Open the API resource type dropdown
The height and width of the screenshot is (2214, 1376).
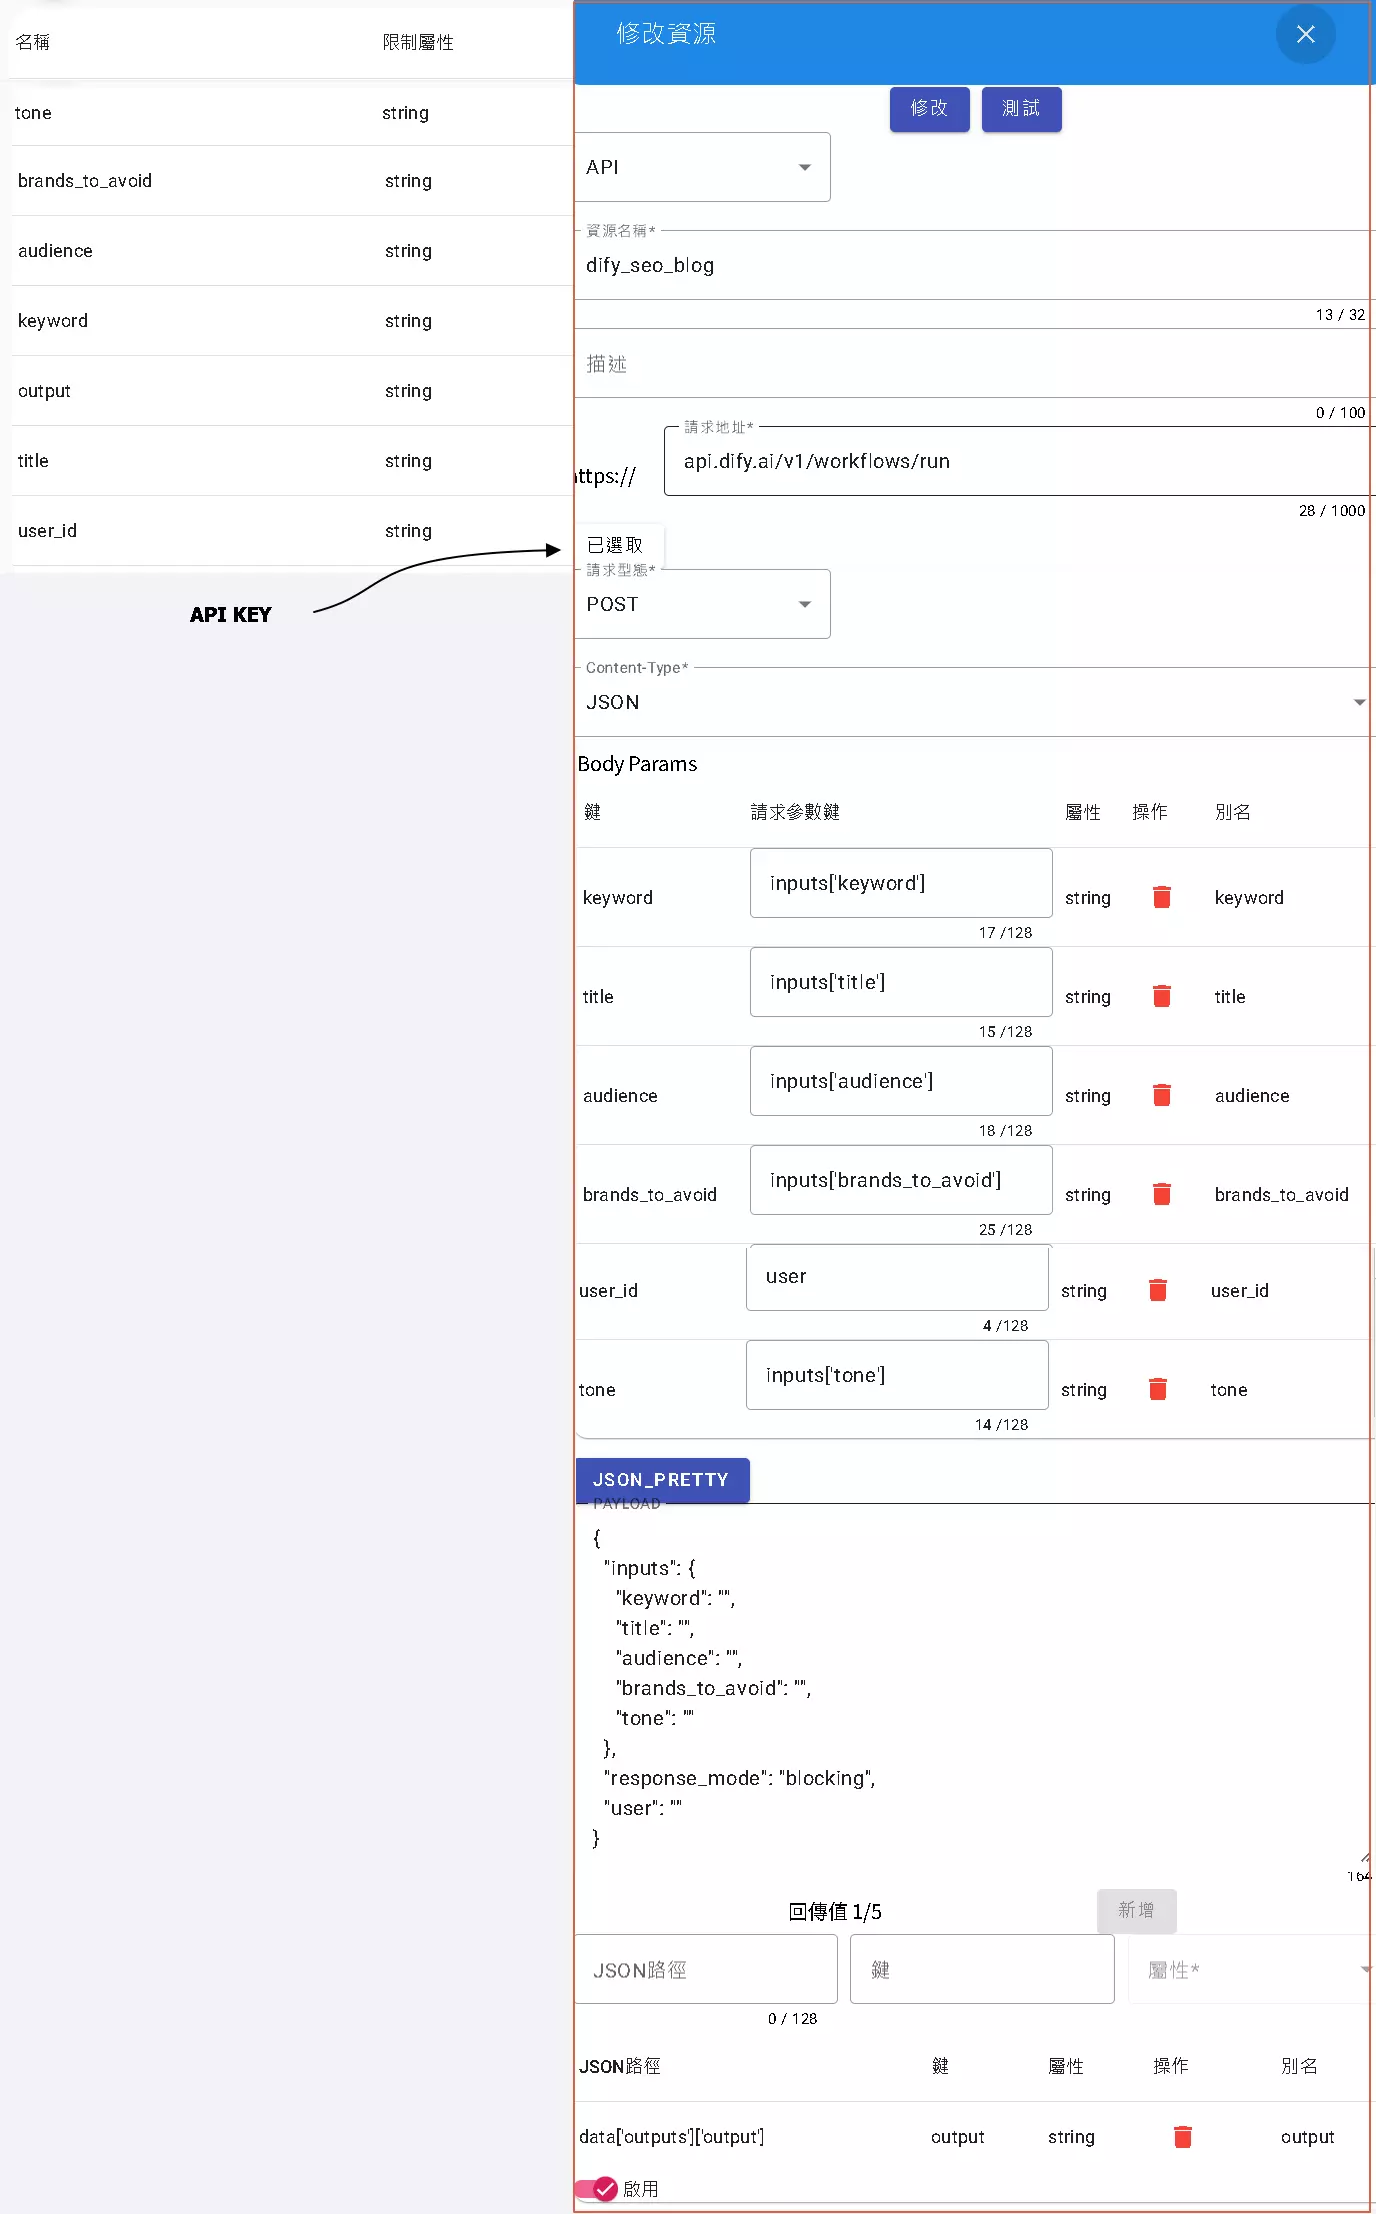[702, 167]
